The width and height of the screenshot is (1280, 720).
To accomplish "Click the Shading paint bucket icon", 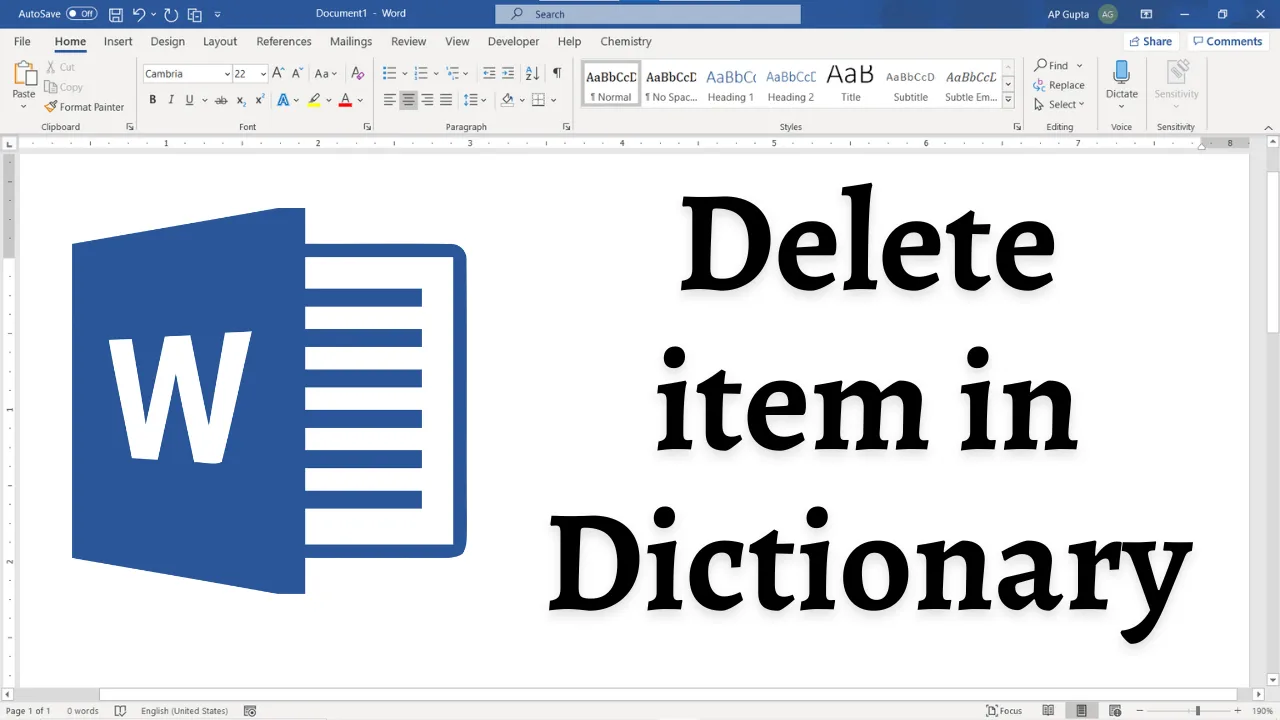I will (507, 99).
